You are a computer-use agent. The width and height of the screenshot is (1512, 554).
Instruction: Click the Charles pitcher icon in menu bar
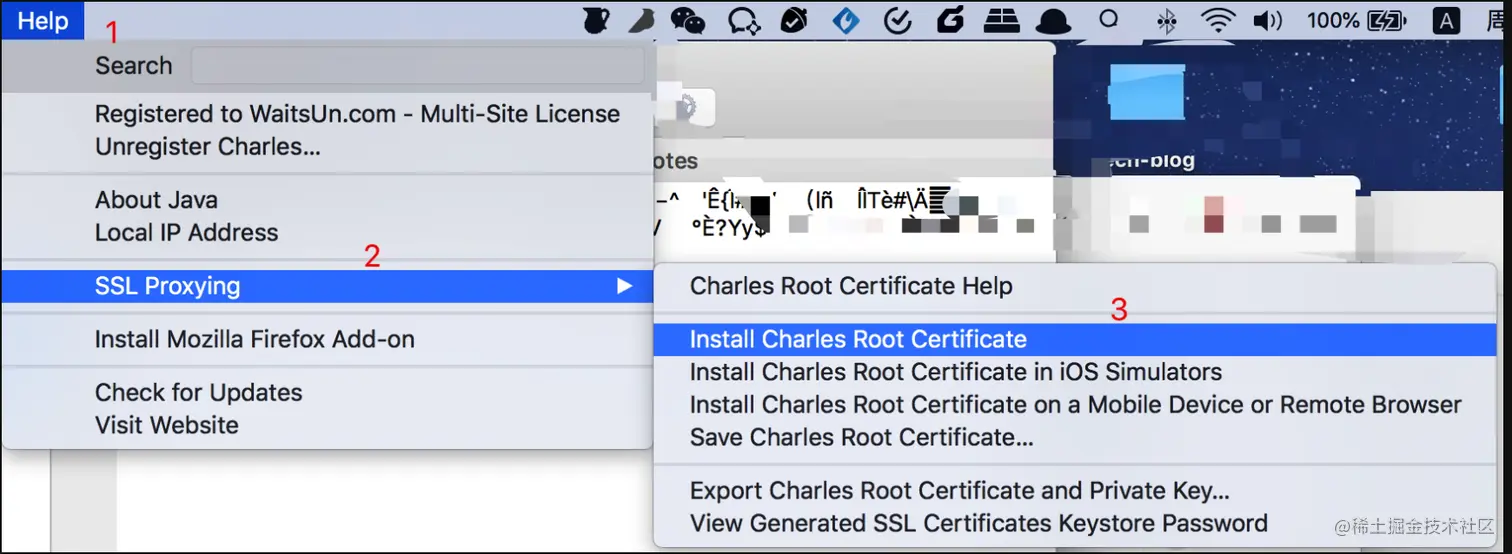tap(597, 20)
